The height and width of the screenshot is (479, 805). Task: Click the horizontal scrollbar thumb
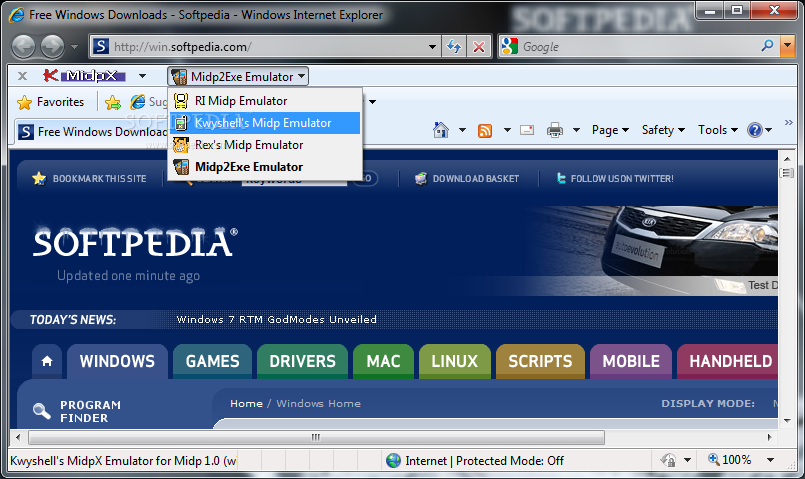pos(316,437)
